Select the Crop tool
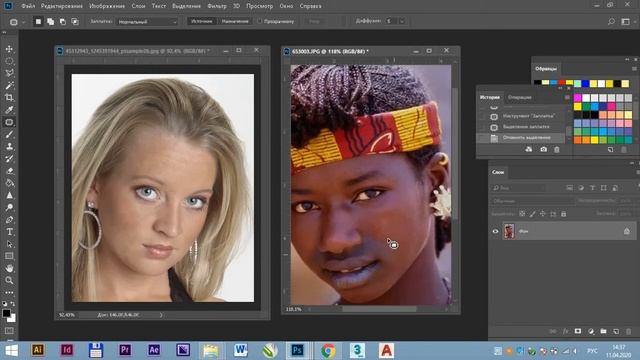 coord(9,98)
